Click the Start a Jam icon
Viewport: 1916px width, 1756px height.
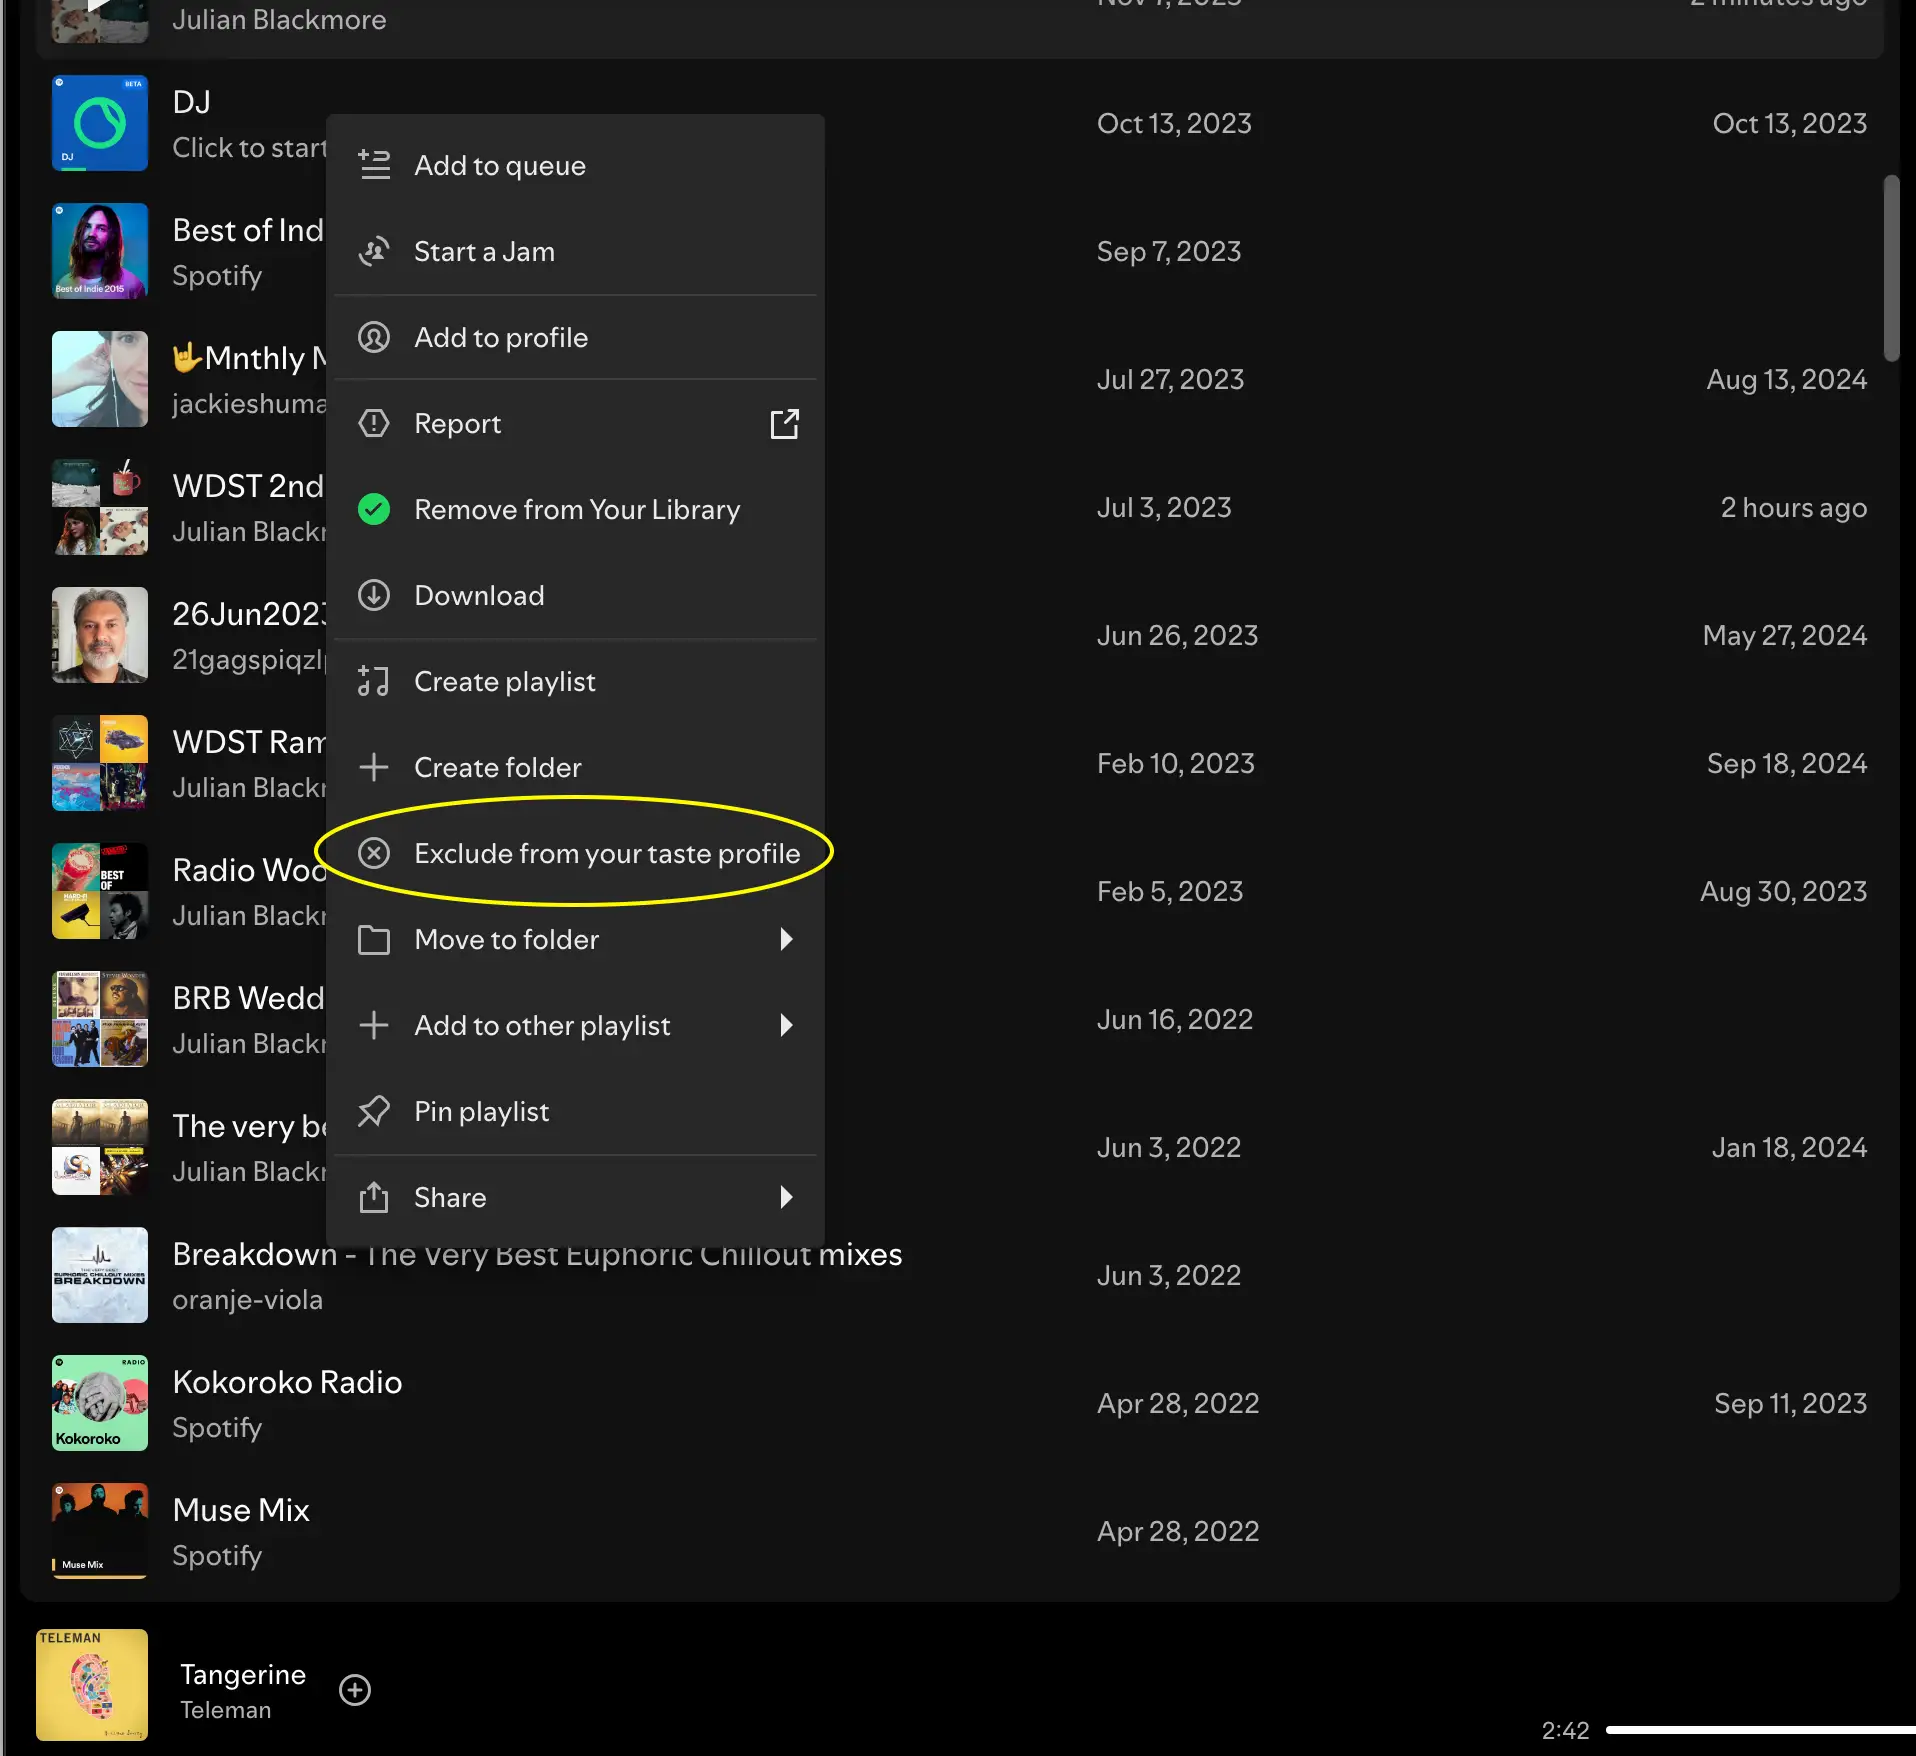[x=374, y=251]
